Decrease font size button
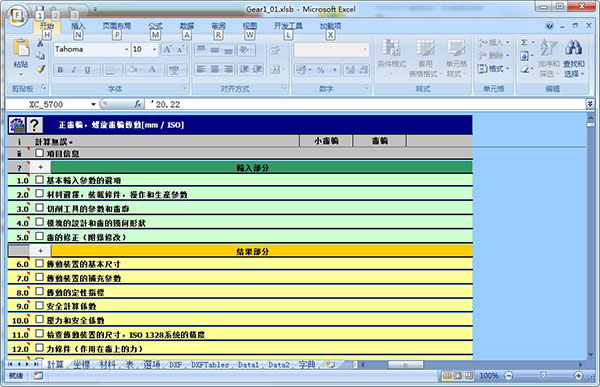This screenshot has height=387, width=600. [x=180, y=49]
